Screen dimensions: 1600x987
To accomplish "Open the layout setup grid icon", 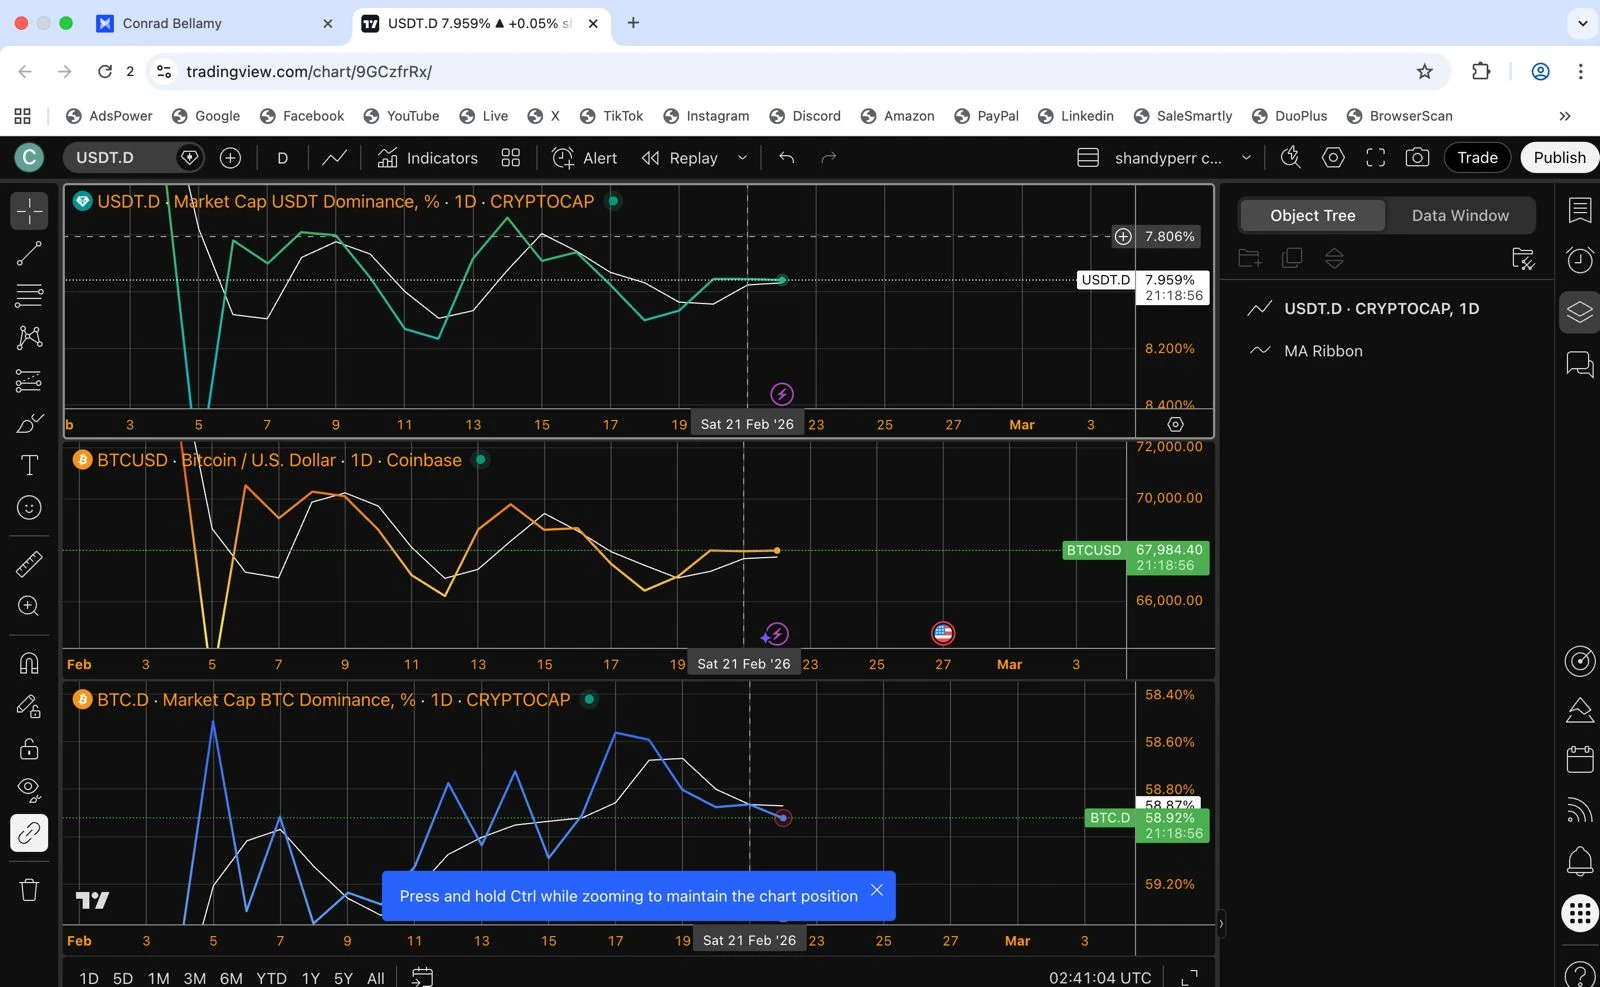I will [1088, 158].
